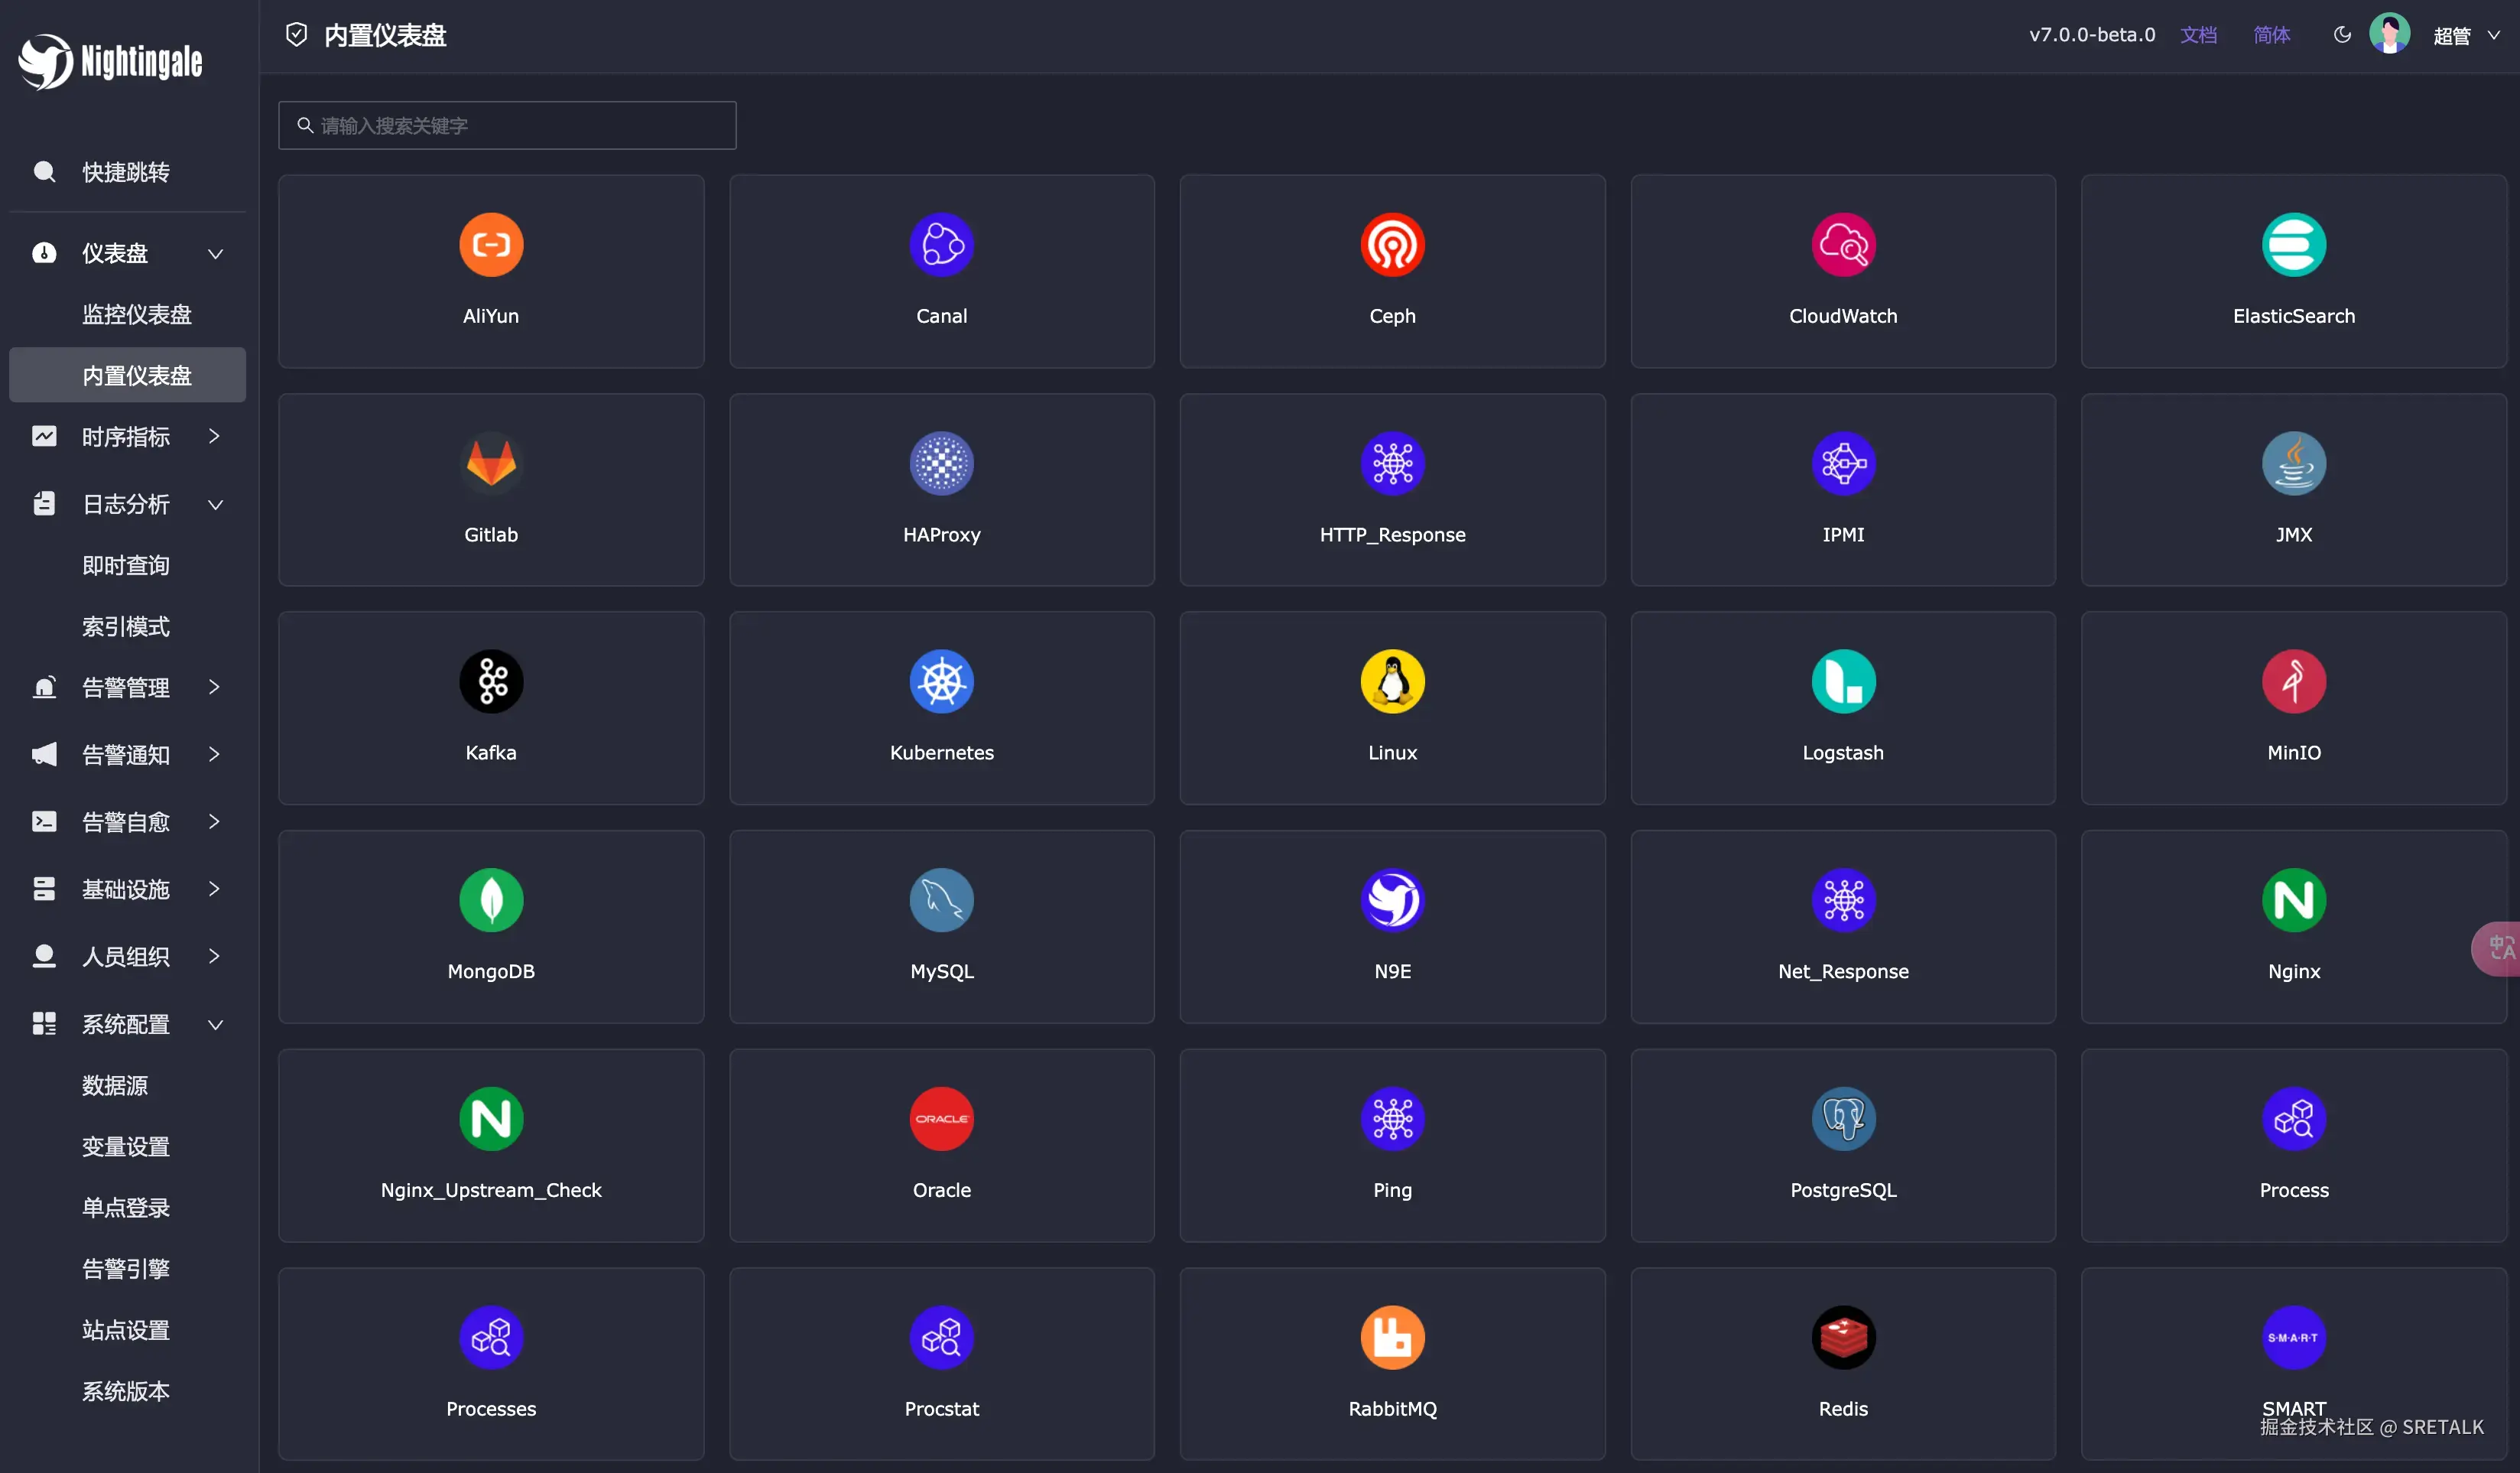Open the MongoDB leaf icon
Viewport: 2520px width, 1473px height.
pos(490,900)
